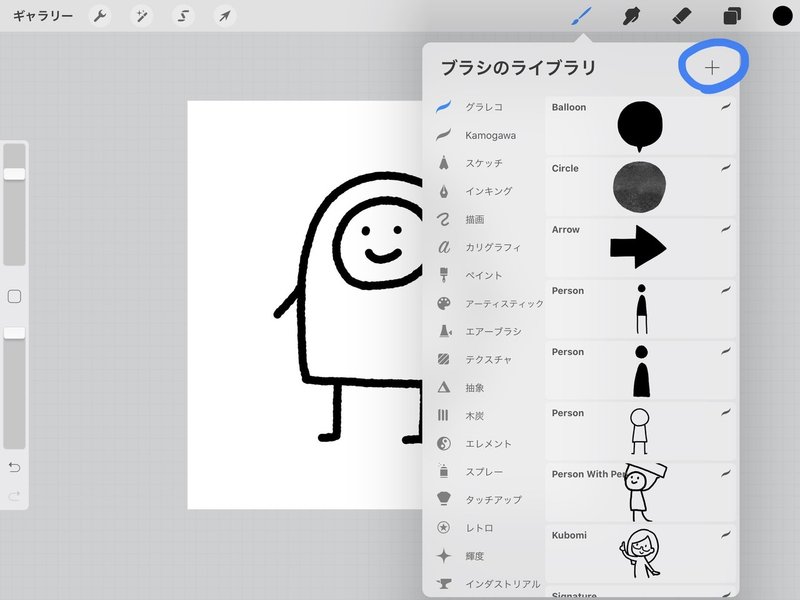The height and width of the screenshot is (600, 800).
Task: Open the インダストリアル brush category
Action: 489,584
